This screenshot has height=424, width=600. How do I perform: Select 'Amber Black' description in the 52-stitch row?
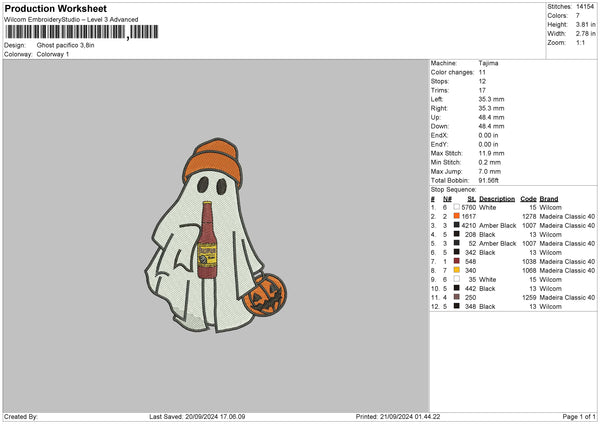[497, 243]
